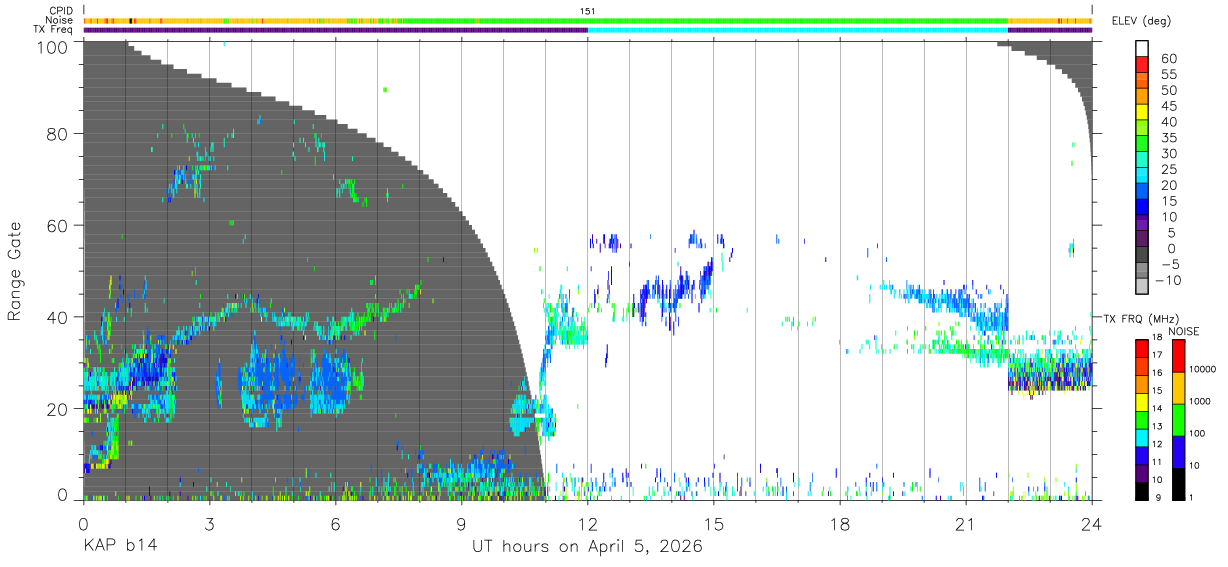Click the TX FRQ (MHz) legend title
Viewport: 1228px width, 567px height.
pyautogui.click(x=1143, y=318)
